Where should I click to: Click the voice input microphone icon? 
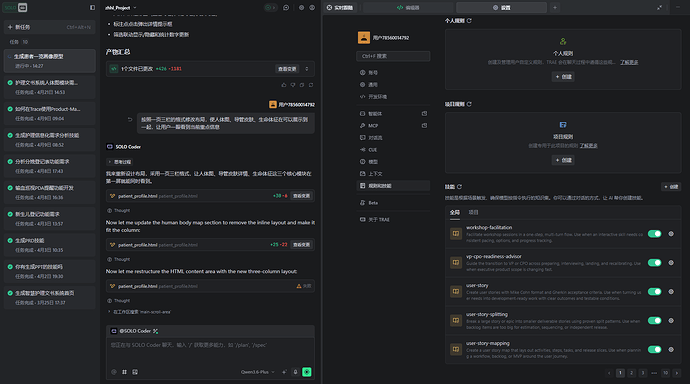(x=295, y=372)
